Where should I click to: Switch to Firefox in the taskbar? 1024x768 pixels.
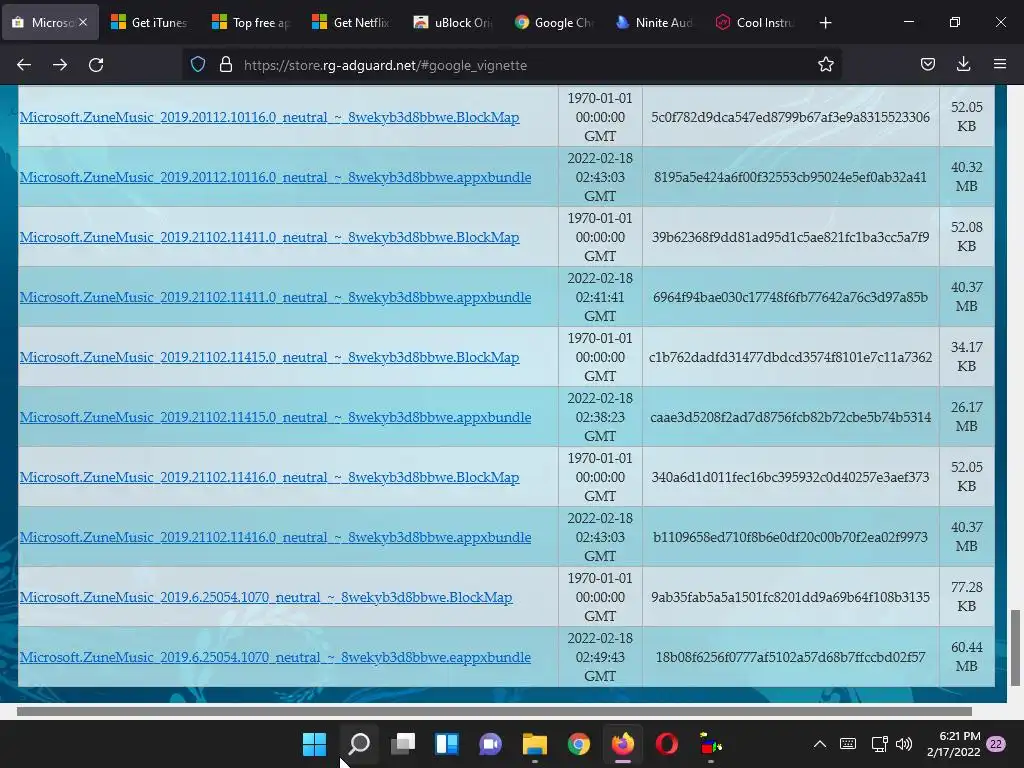(622, 744)
